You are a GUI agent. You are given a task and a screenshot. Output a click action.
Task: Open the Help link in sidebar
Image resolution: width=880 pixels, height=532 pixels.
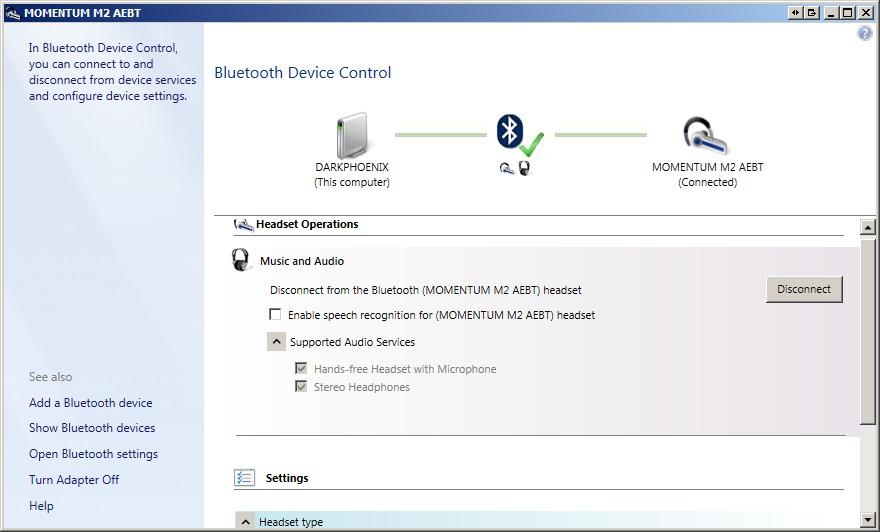[x=41, y=505]
